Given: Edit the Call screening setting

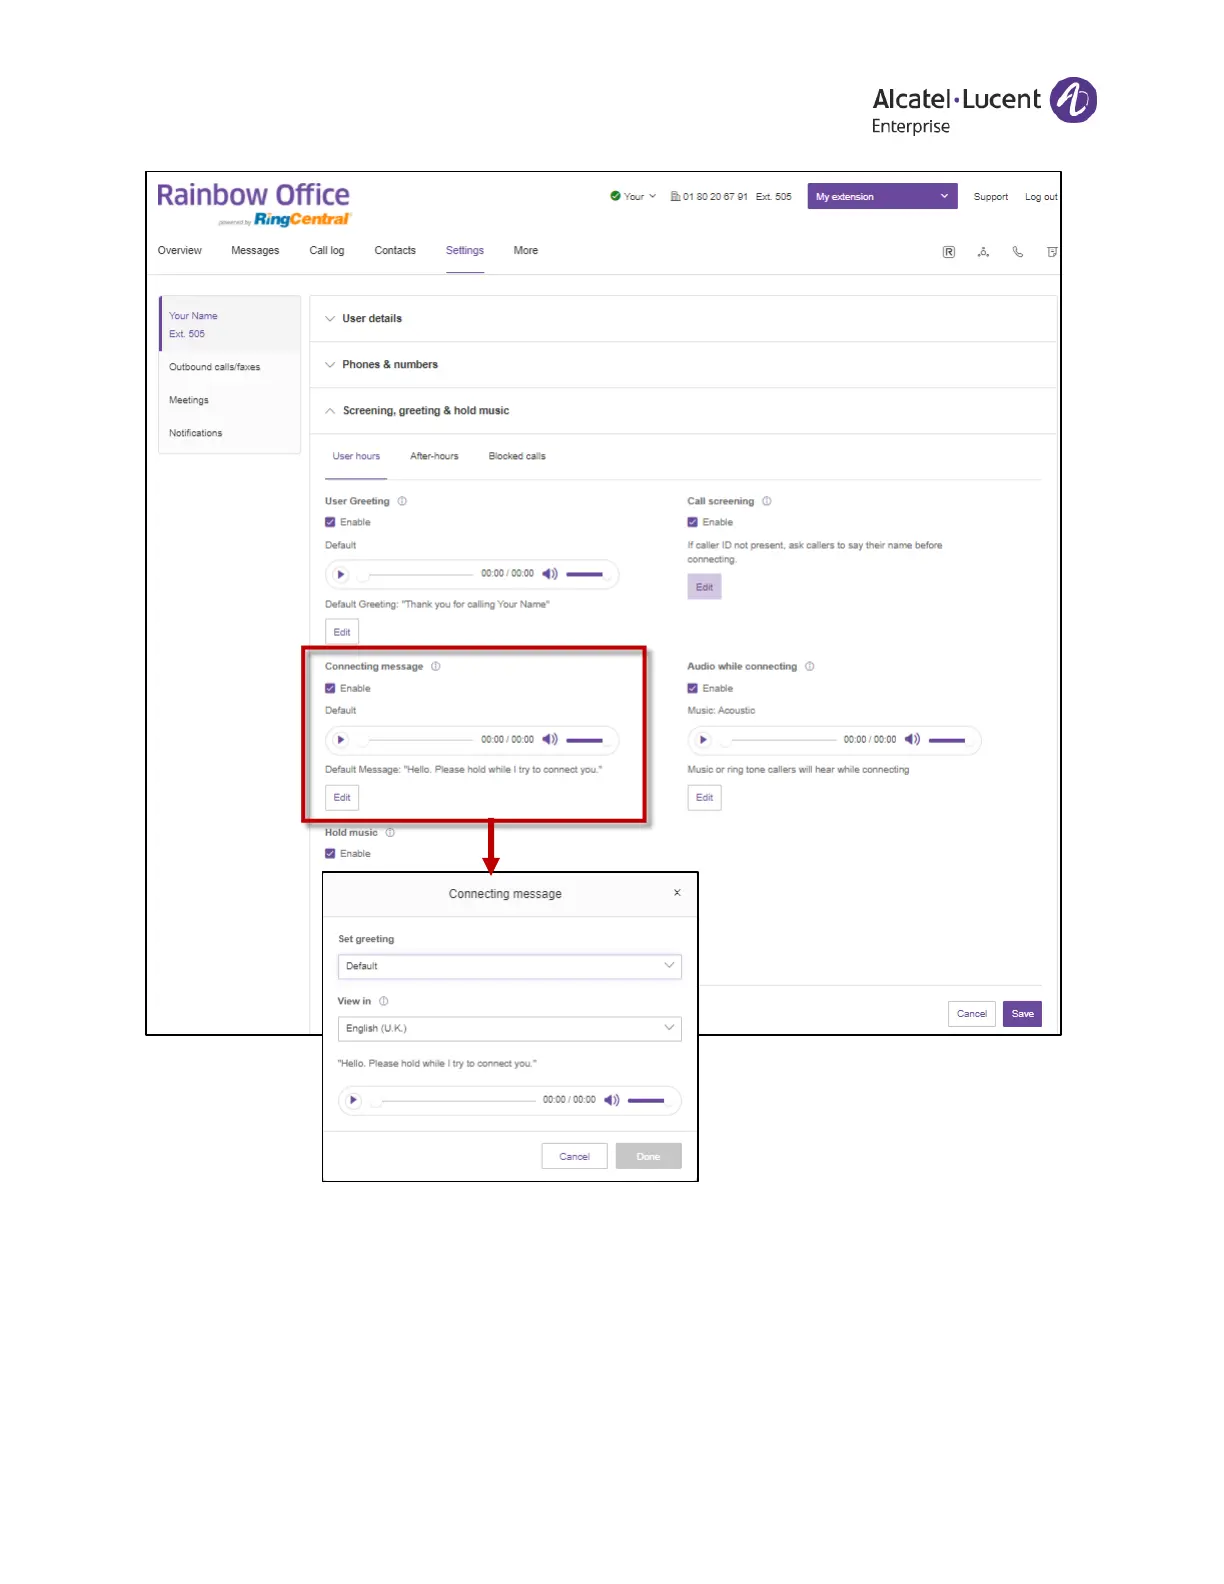Looking at the screenshot, I should [x=704, y=587].
